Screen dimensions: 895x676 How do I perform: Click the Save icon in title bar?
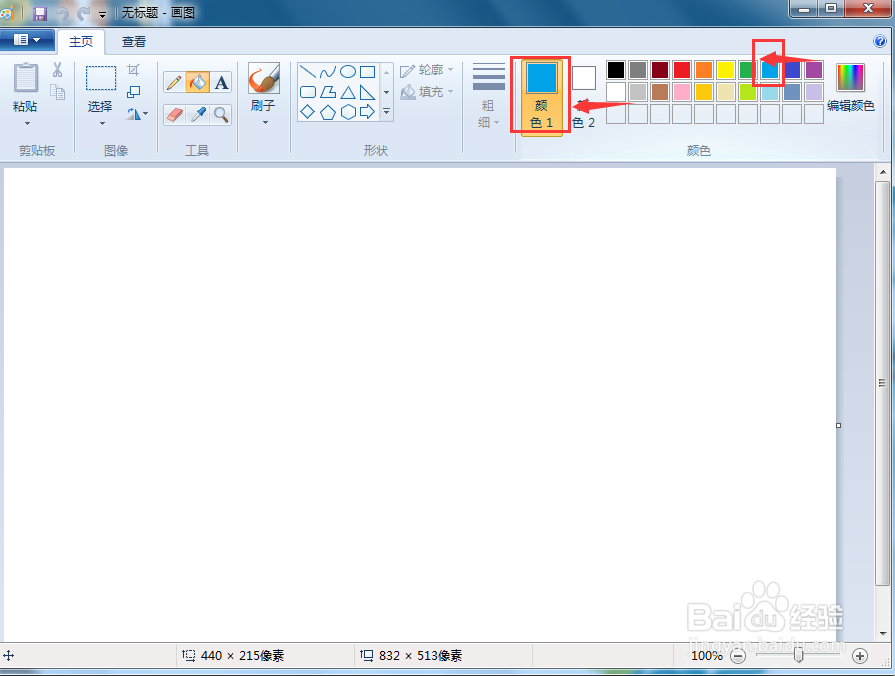[x=40, y=13]
